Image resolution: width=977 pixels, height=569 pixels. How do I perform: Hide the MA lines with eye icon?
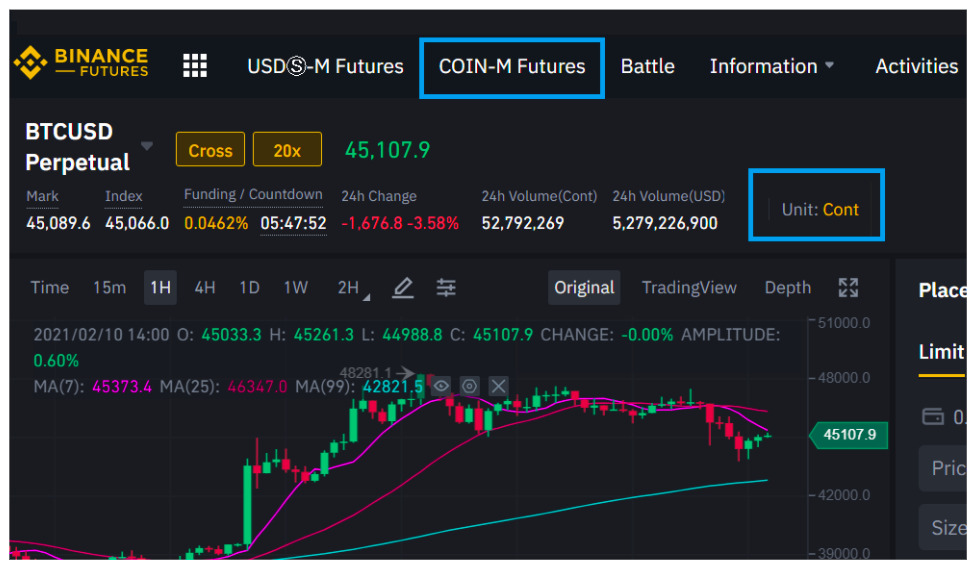coord(441,385)
